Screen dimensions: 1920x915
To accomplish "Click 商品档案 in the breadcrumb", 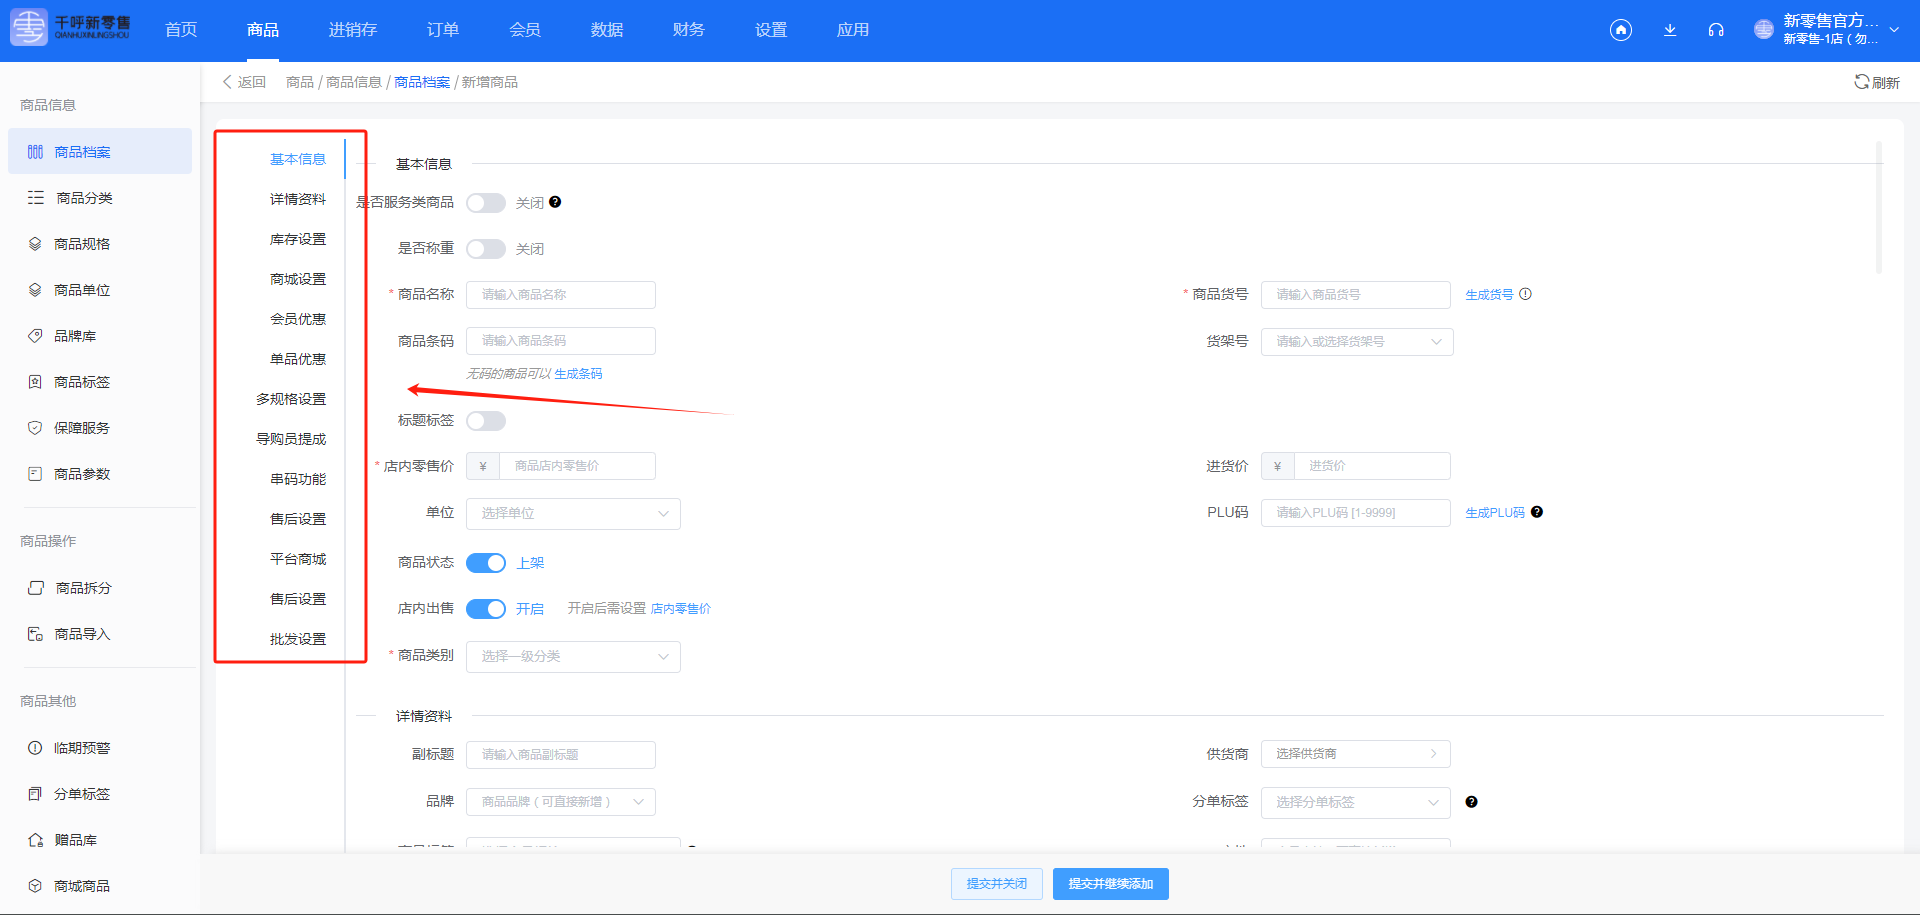I will 422,82.
